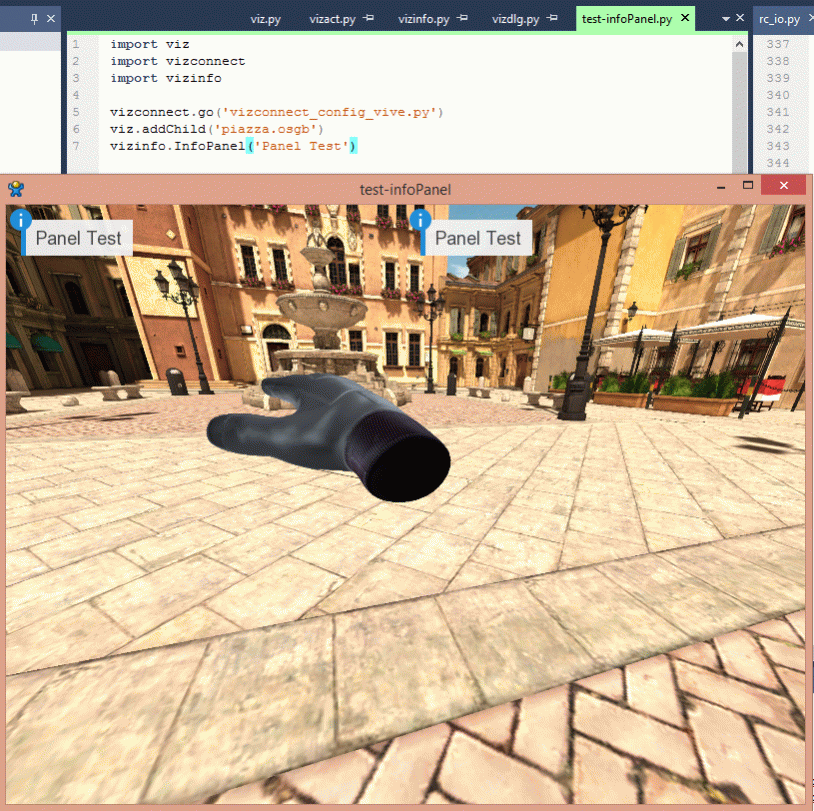Toggle the pin on vizact.py tab

click(x=368, y=19)
